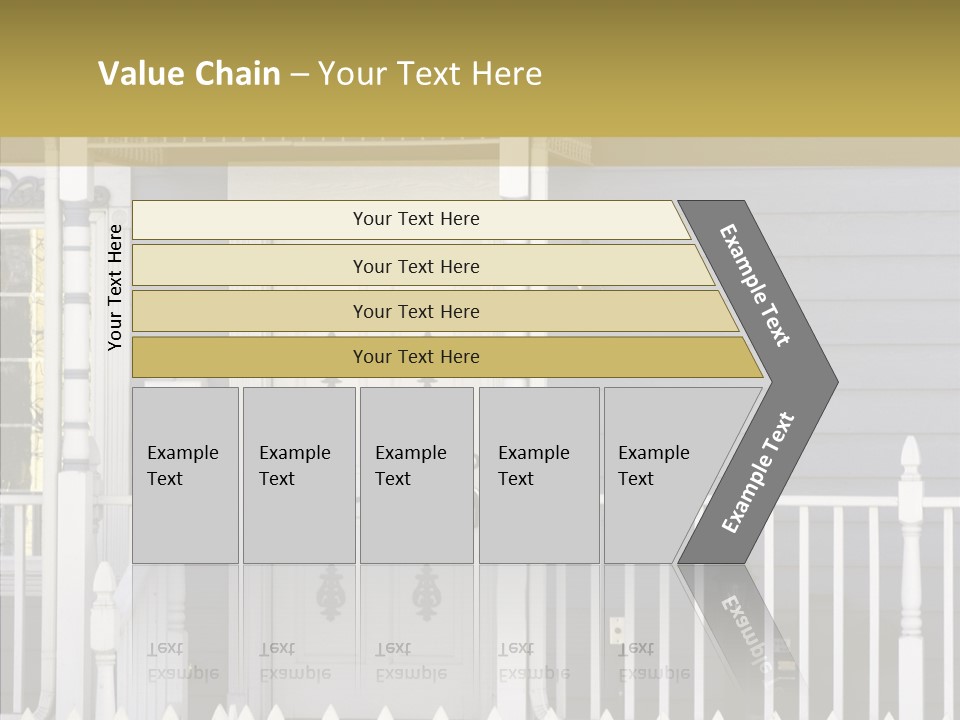
Task: Click the mirrored chevron reflection below the arrow
Action: click(745, 620)
